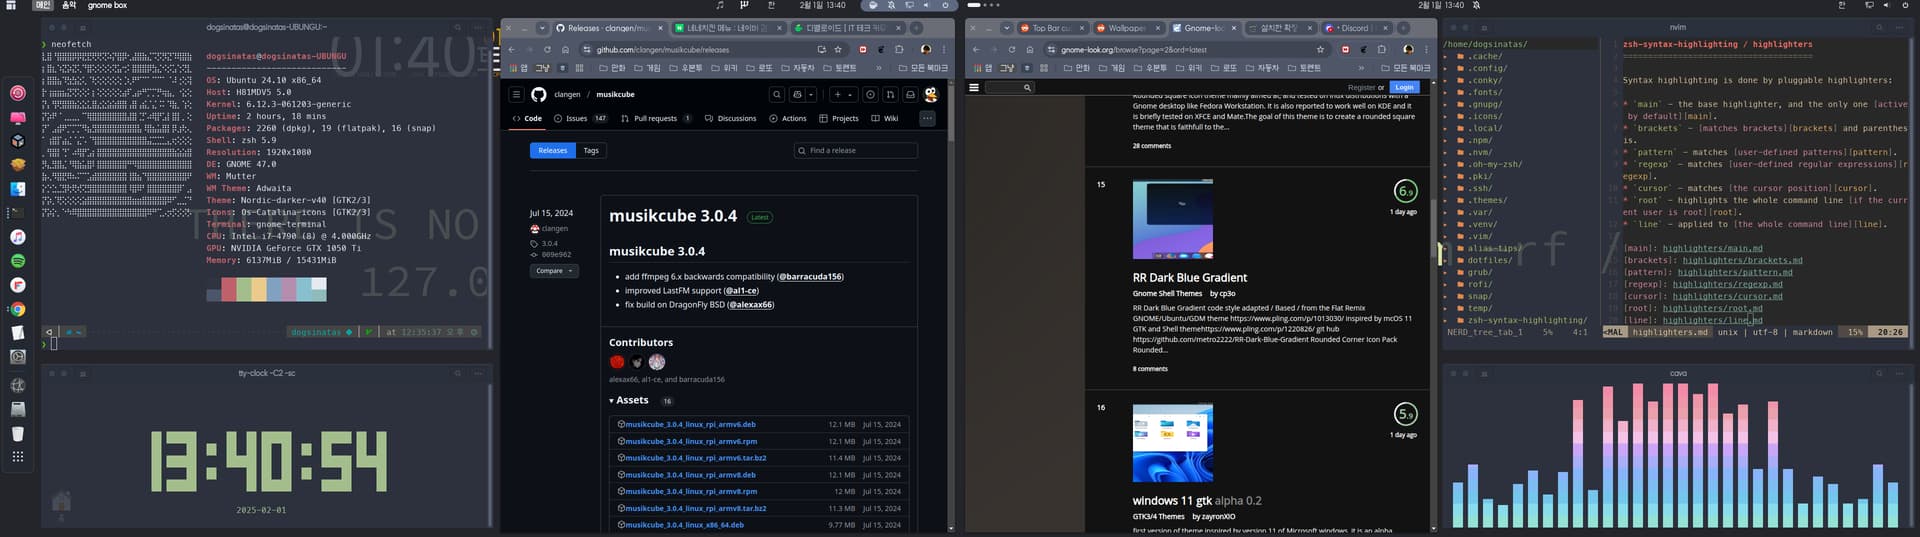Screen dimensions: 1920x537
Task: Open GitHub issues header circle icon
Action: (x=870, y=94)
